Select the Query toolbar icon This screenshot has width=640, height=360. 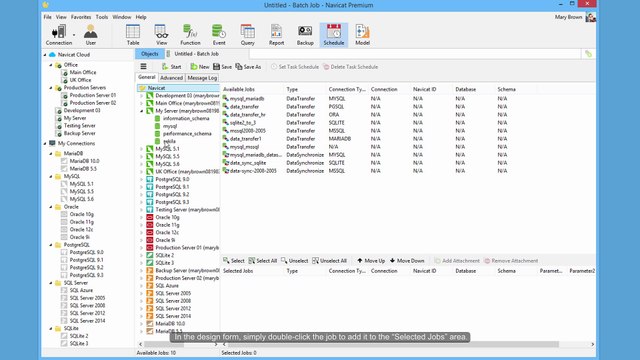coord(247,35)
